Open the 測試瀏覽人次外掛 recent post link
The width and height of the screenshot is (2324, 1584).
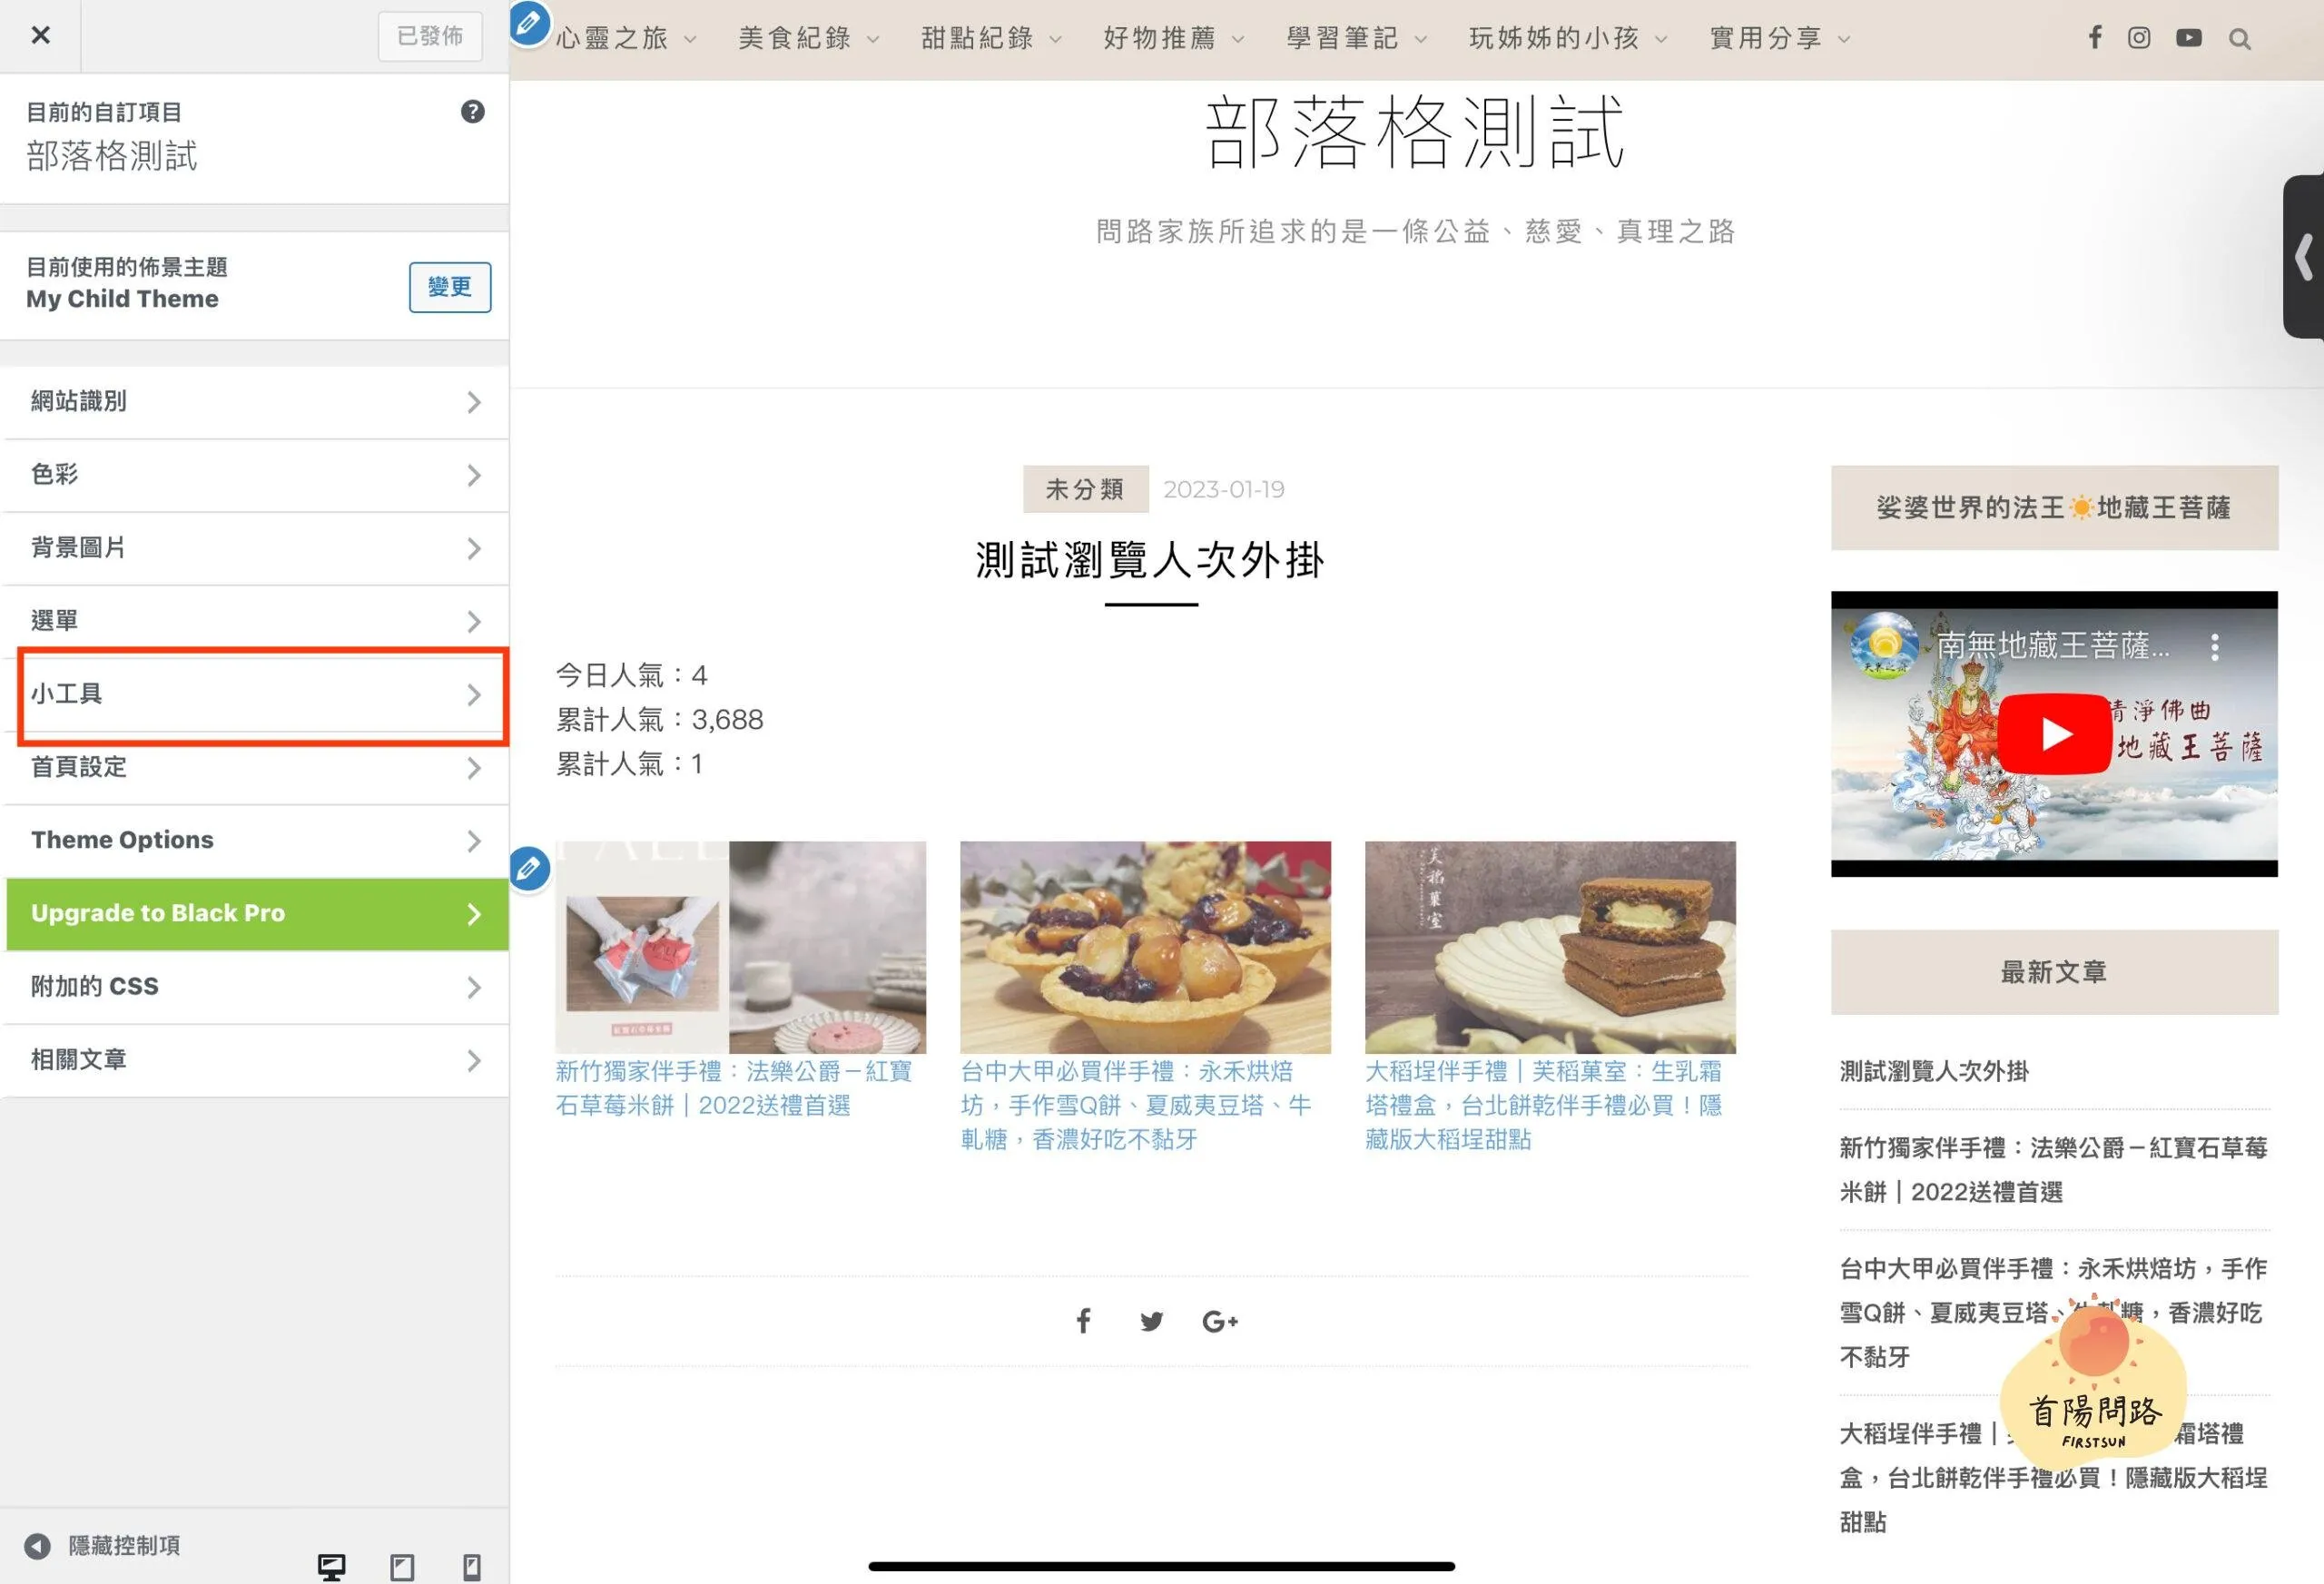(x=1933, y=1071)
